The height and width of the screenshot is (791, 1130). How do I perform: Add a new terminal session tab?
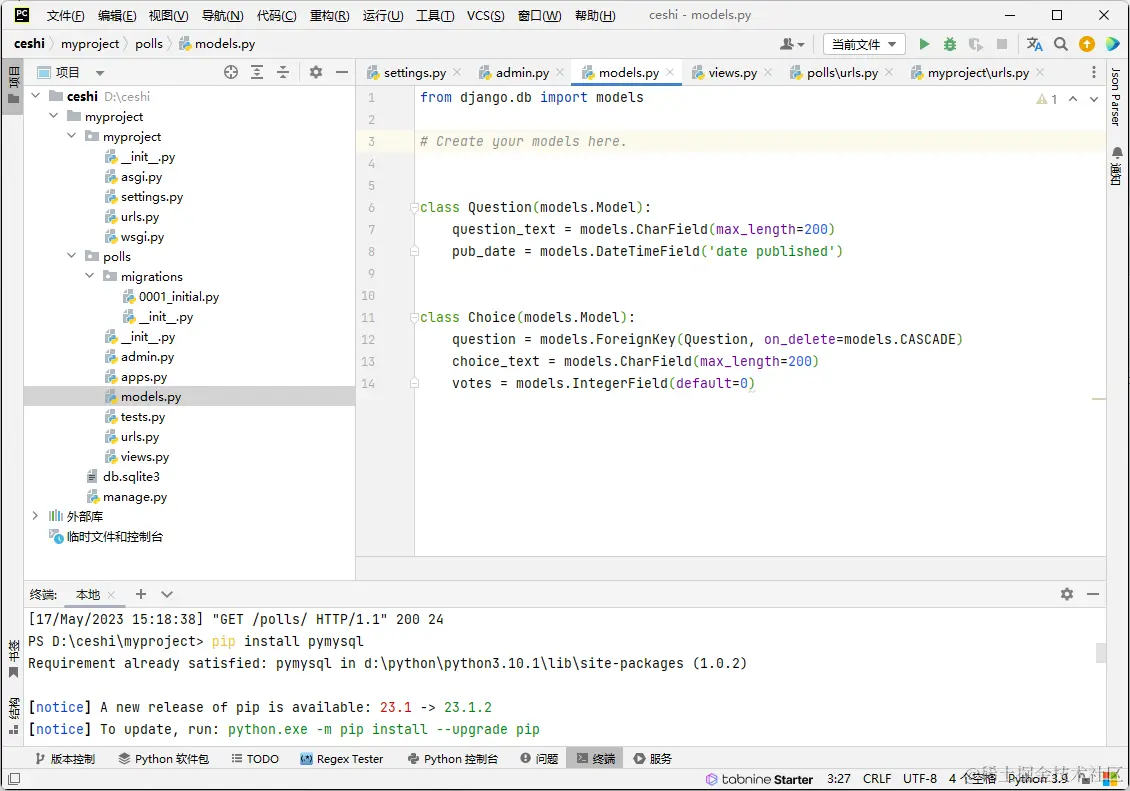141,594
